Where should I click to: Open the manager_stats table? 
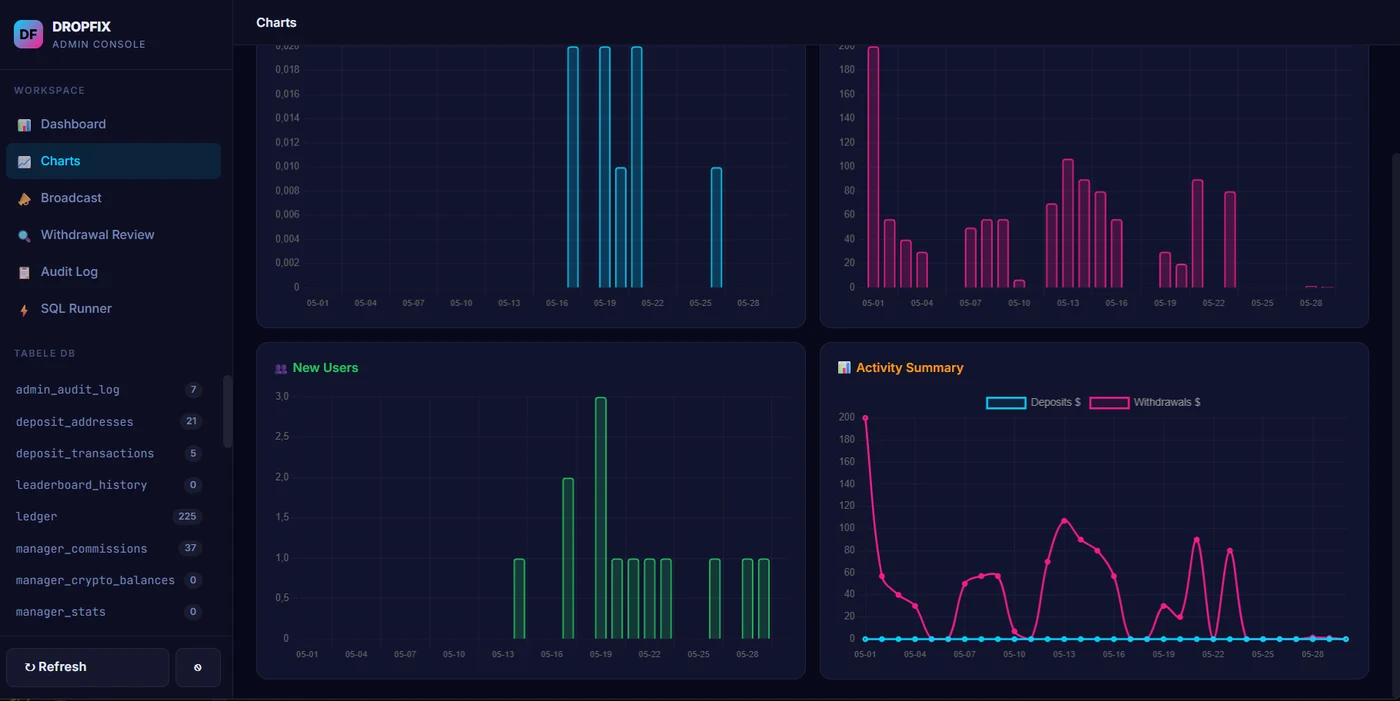pos(109,612)
